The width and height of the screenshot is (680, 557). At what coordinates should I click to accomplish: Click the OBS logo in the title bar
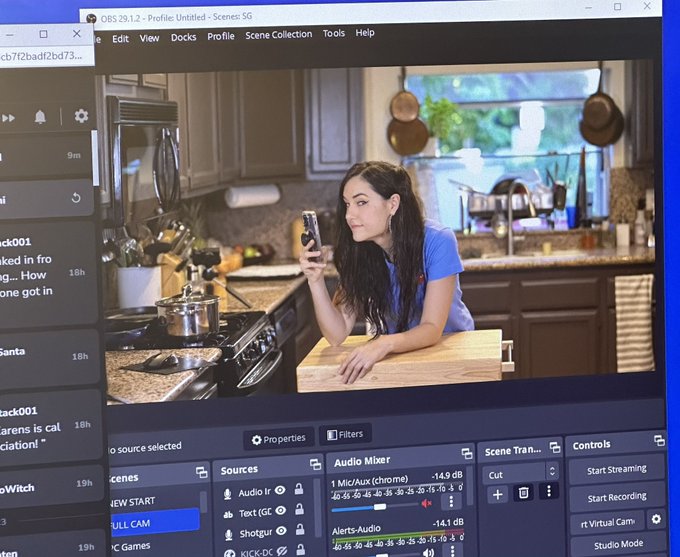coord(91,18)
